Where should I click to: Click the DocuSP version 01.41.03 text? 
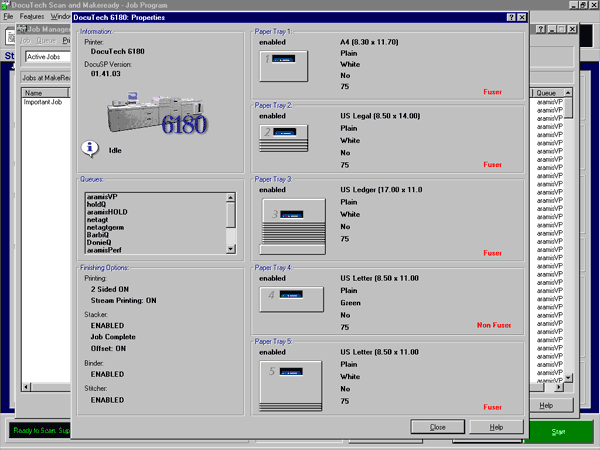[106, 73]
